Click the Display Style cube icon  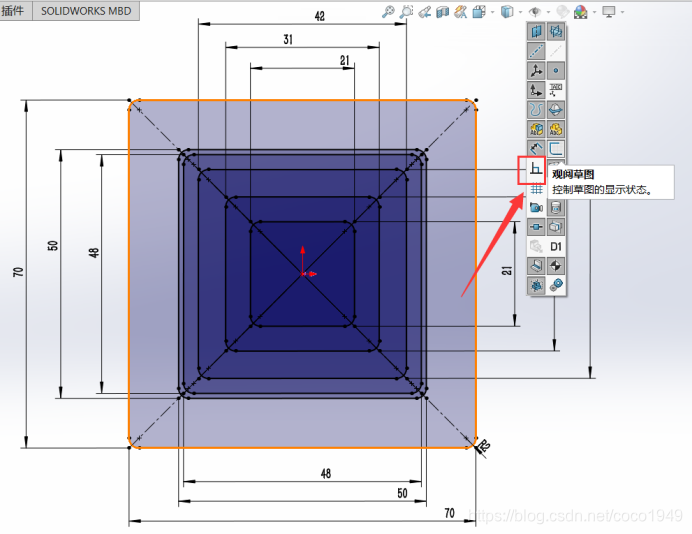pyautogui.click(x=507, y=12)
